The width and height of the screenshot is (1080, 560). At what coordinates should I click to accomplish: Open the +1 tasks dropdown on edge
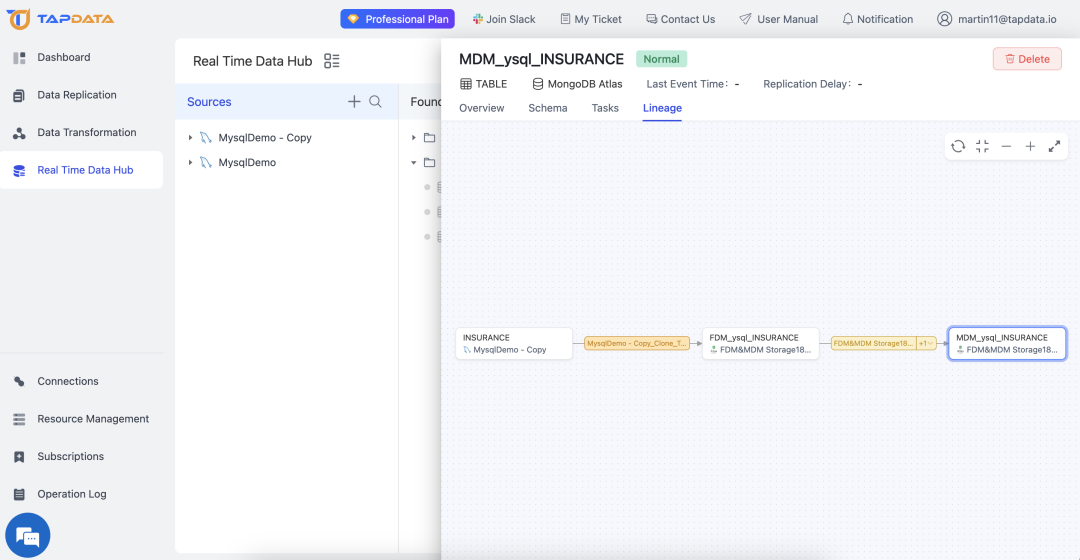pos(926,343)
